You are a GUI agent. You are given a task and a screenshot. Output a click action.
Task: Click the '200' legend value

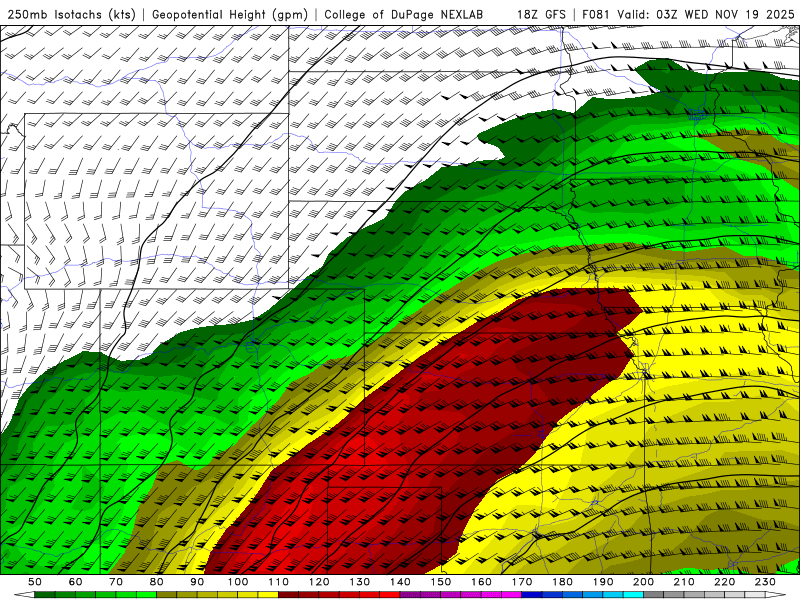point(643,582)
